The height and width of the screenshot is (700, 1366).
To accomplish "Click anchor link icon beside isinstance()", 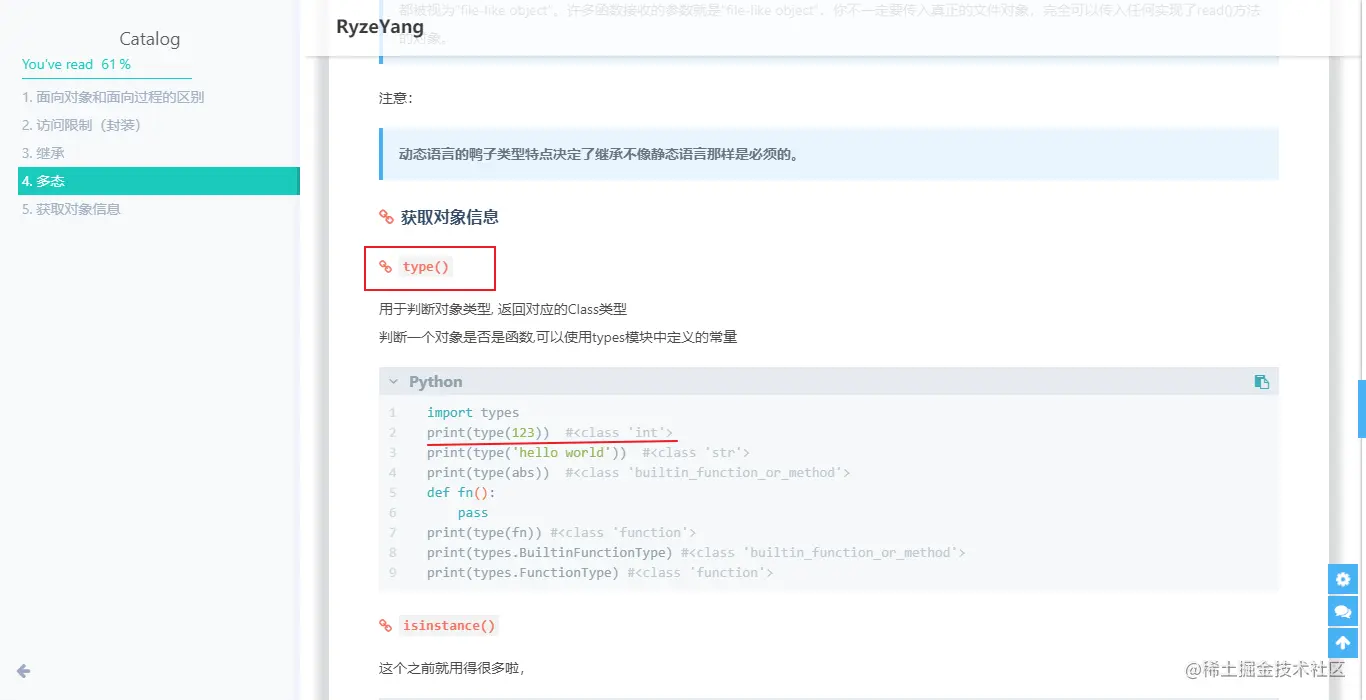I will tap(386, 626).
